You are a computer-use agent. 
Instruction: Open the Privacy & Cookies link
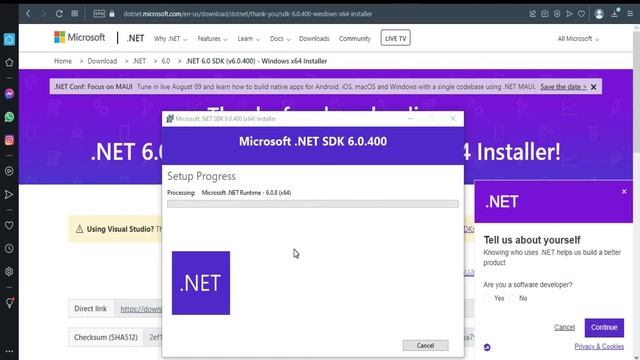point(599,347)
